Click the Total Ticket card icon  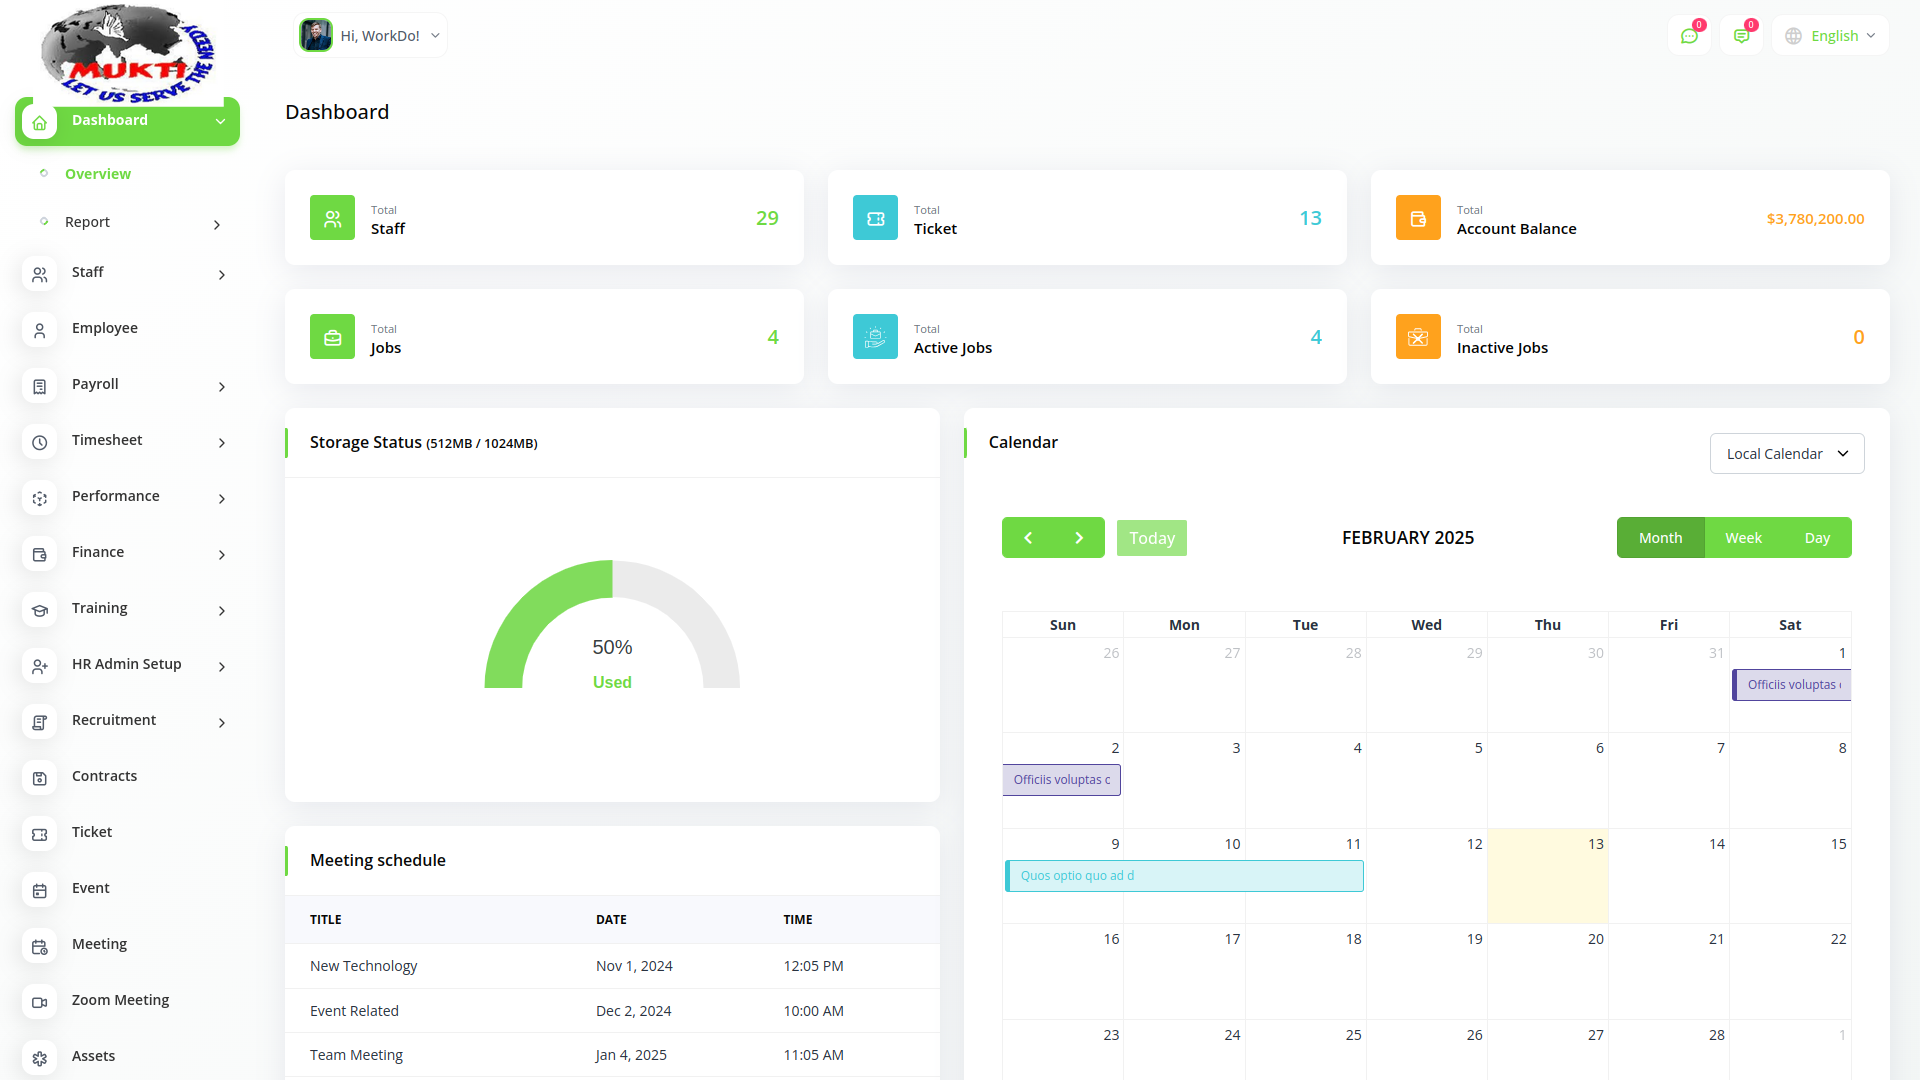[x=875, y=218]
